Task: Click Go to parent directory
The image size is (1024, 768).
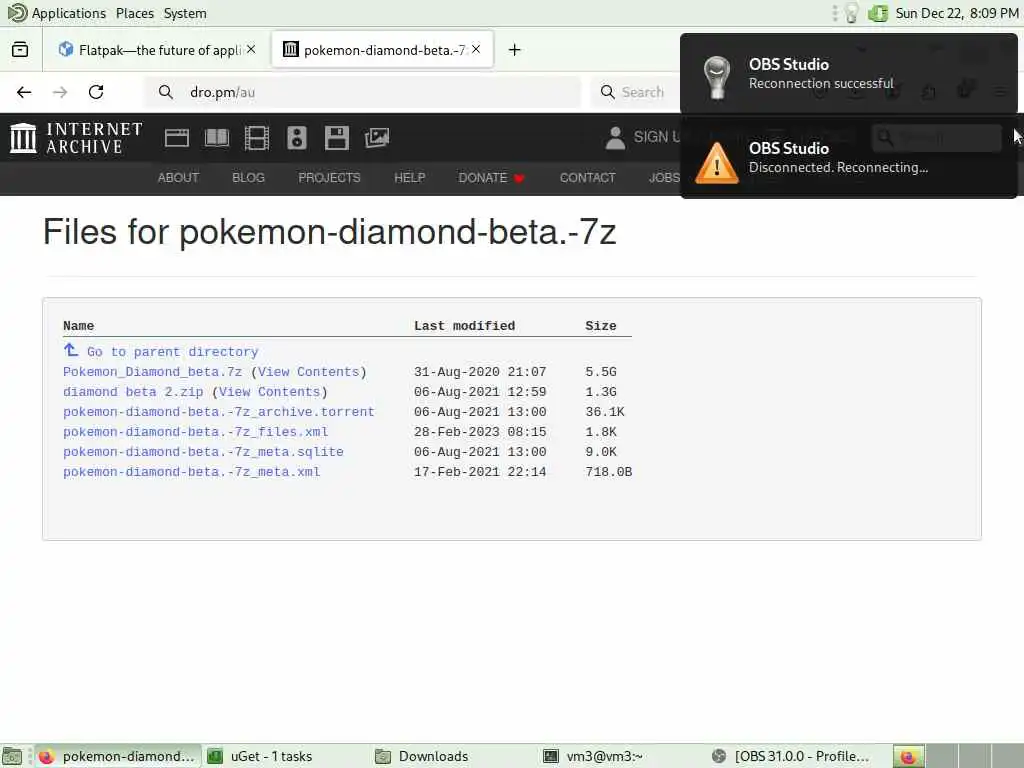Action: click(172, 351)
